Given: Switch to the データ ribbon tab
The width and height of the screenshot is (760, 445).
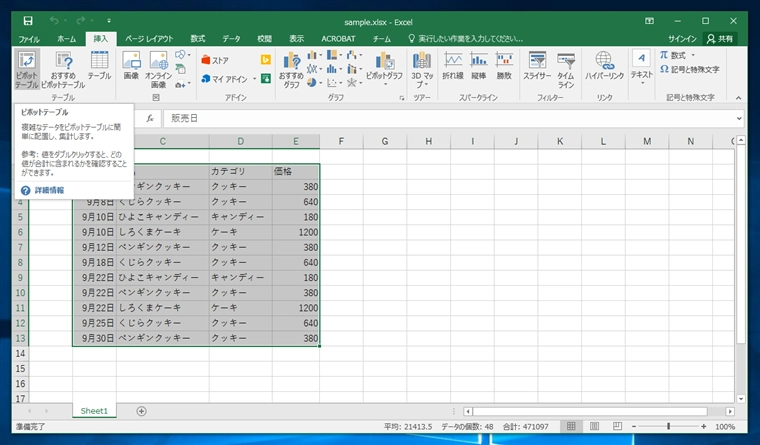Looking at the screenshot, I should [x=232, y=38].
